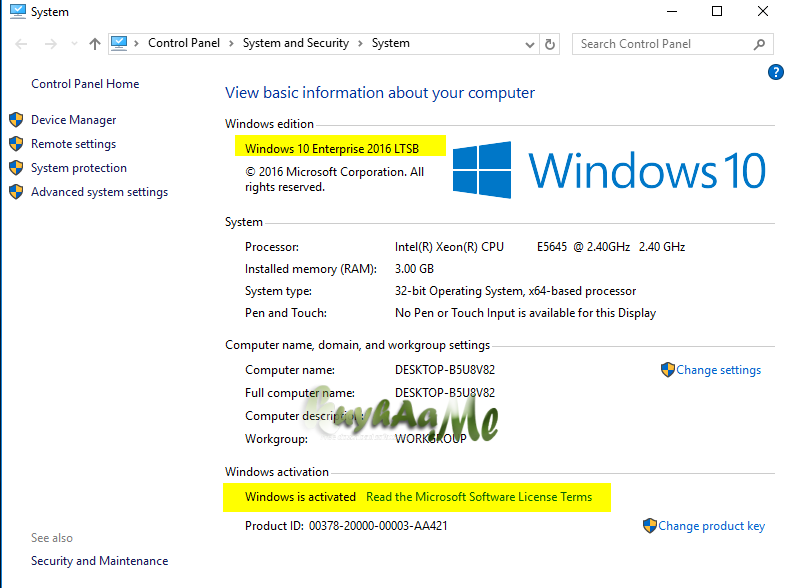Open Security and Maintenance link

click(x=100, y=561)
